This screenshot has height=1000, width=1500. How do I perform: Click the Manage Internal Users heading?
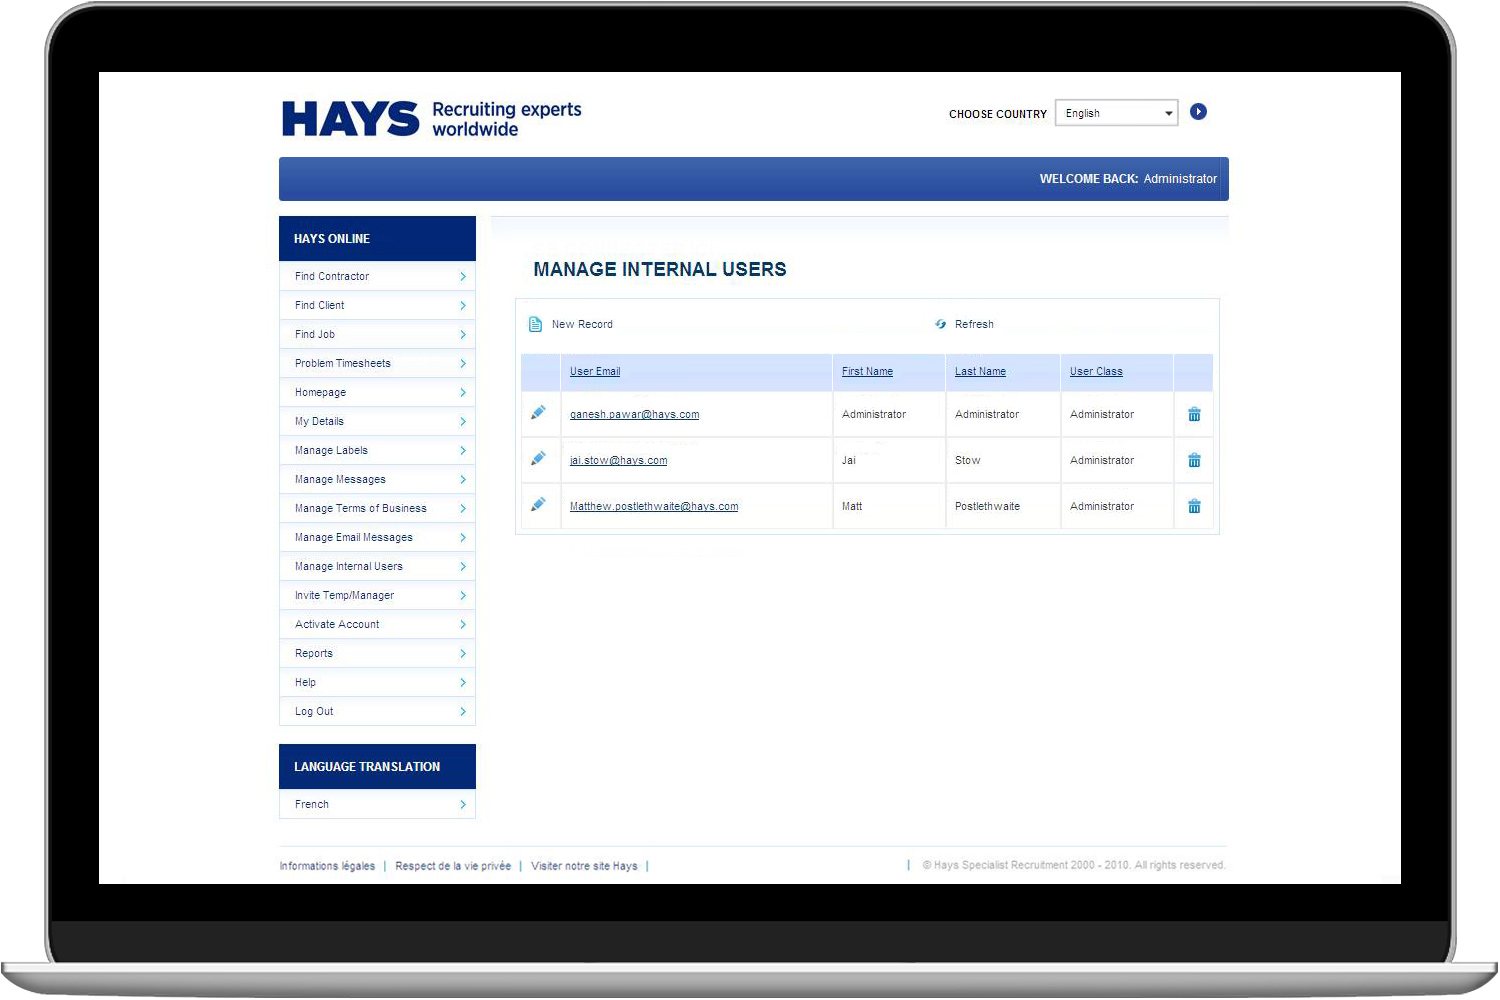pyautogui.click(x=660, y=269)
